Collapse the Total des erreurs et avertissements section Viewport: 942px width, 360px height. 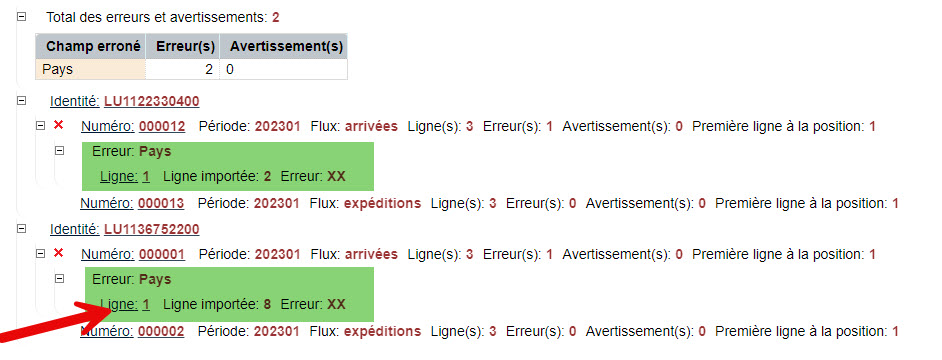point(22,17)
